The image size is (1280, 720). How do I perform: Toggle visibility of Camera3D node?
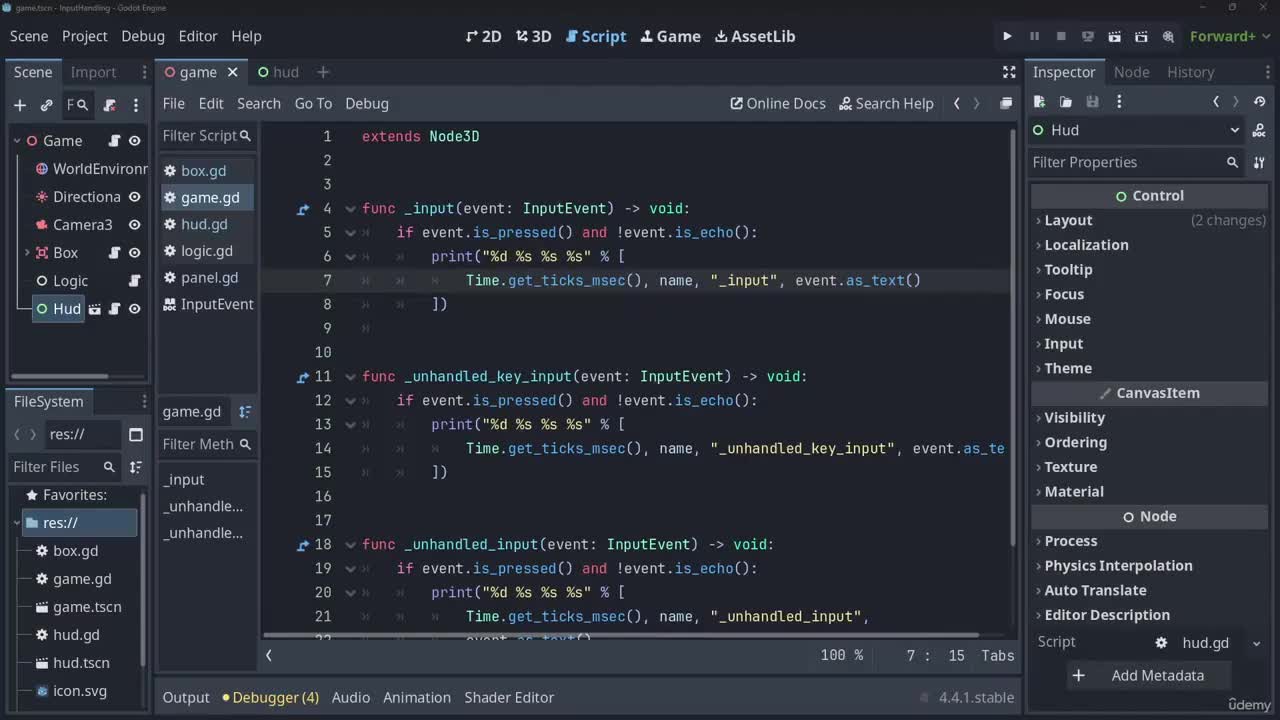point(134,225)
